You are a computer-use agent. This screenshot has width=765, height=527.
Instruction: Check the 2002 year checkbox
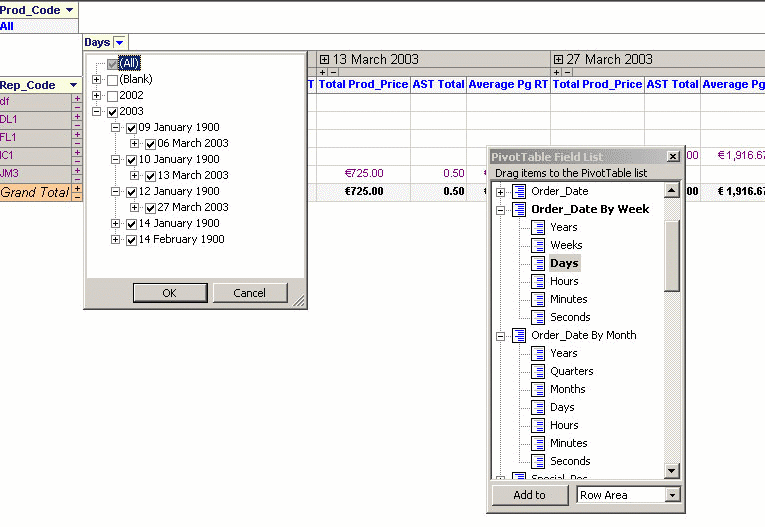[113, 96]
